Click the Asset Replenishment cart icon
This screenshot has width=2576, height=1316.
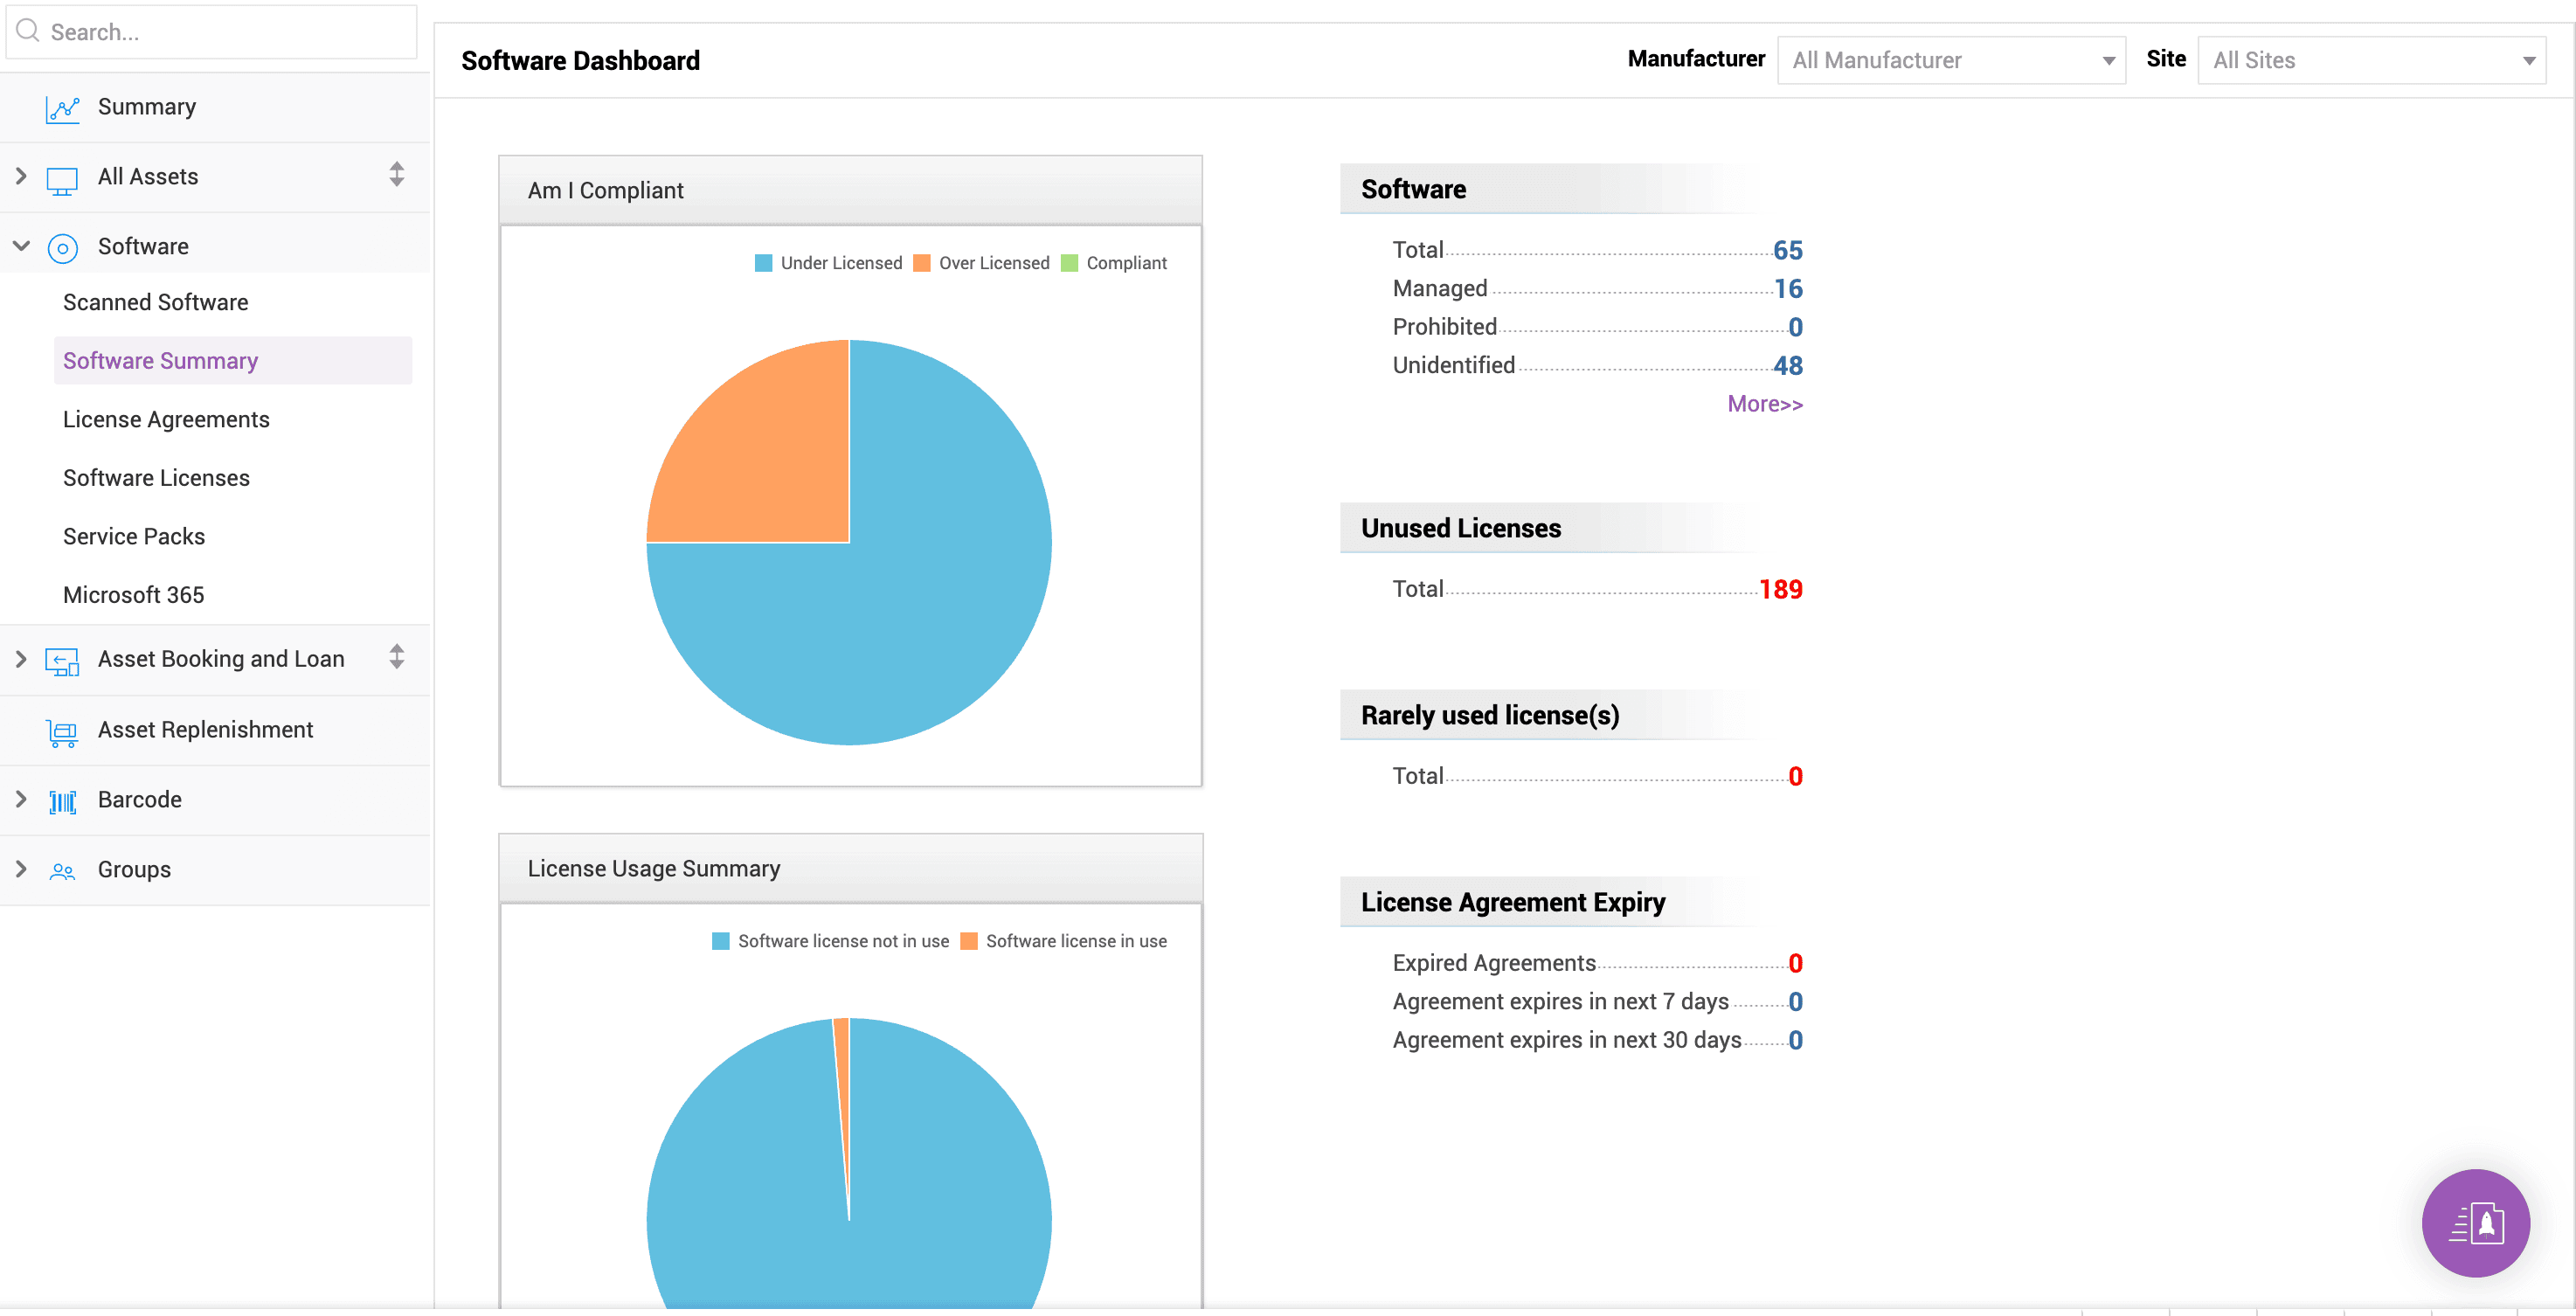tap(62, 732)
